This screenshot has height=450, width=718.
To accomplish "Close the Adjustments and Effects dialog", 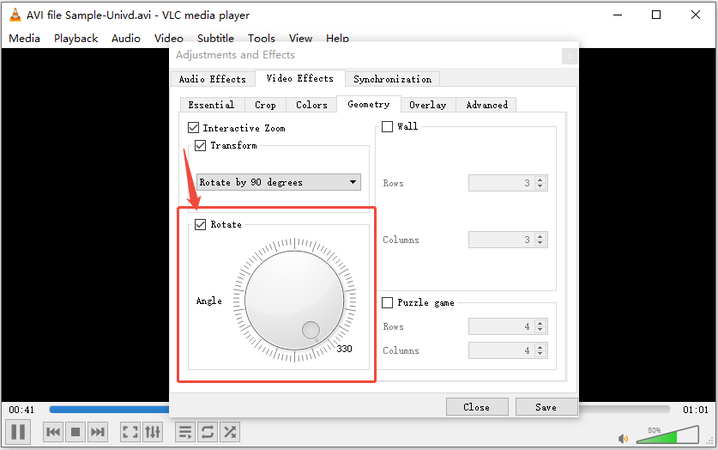I will pos(570,56).
